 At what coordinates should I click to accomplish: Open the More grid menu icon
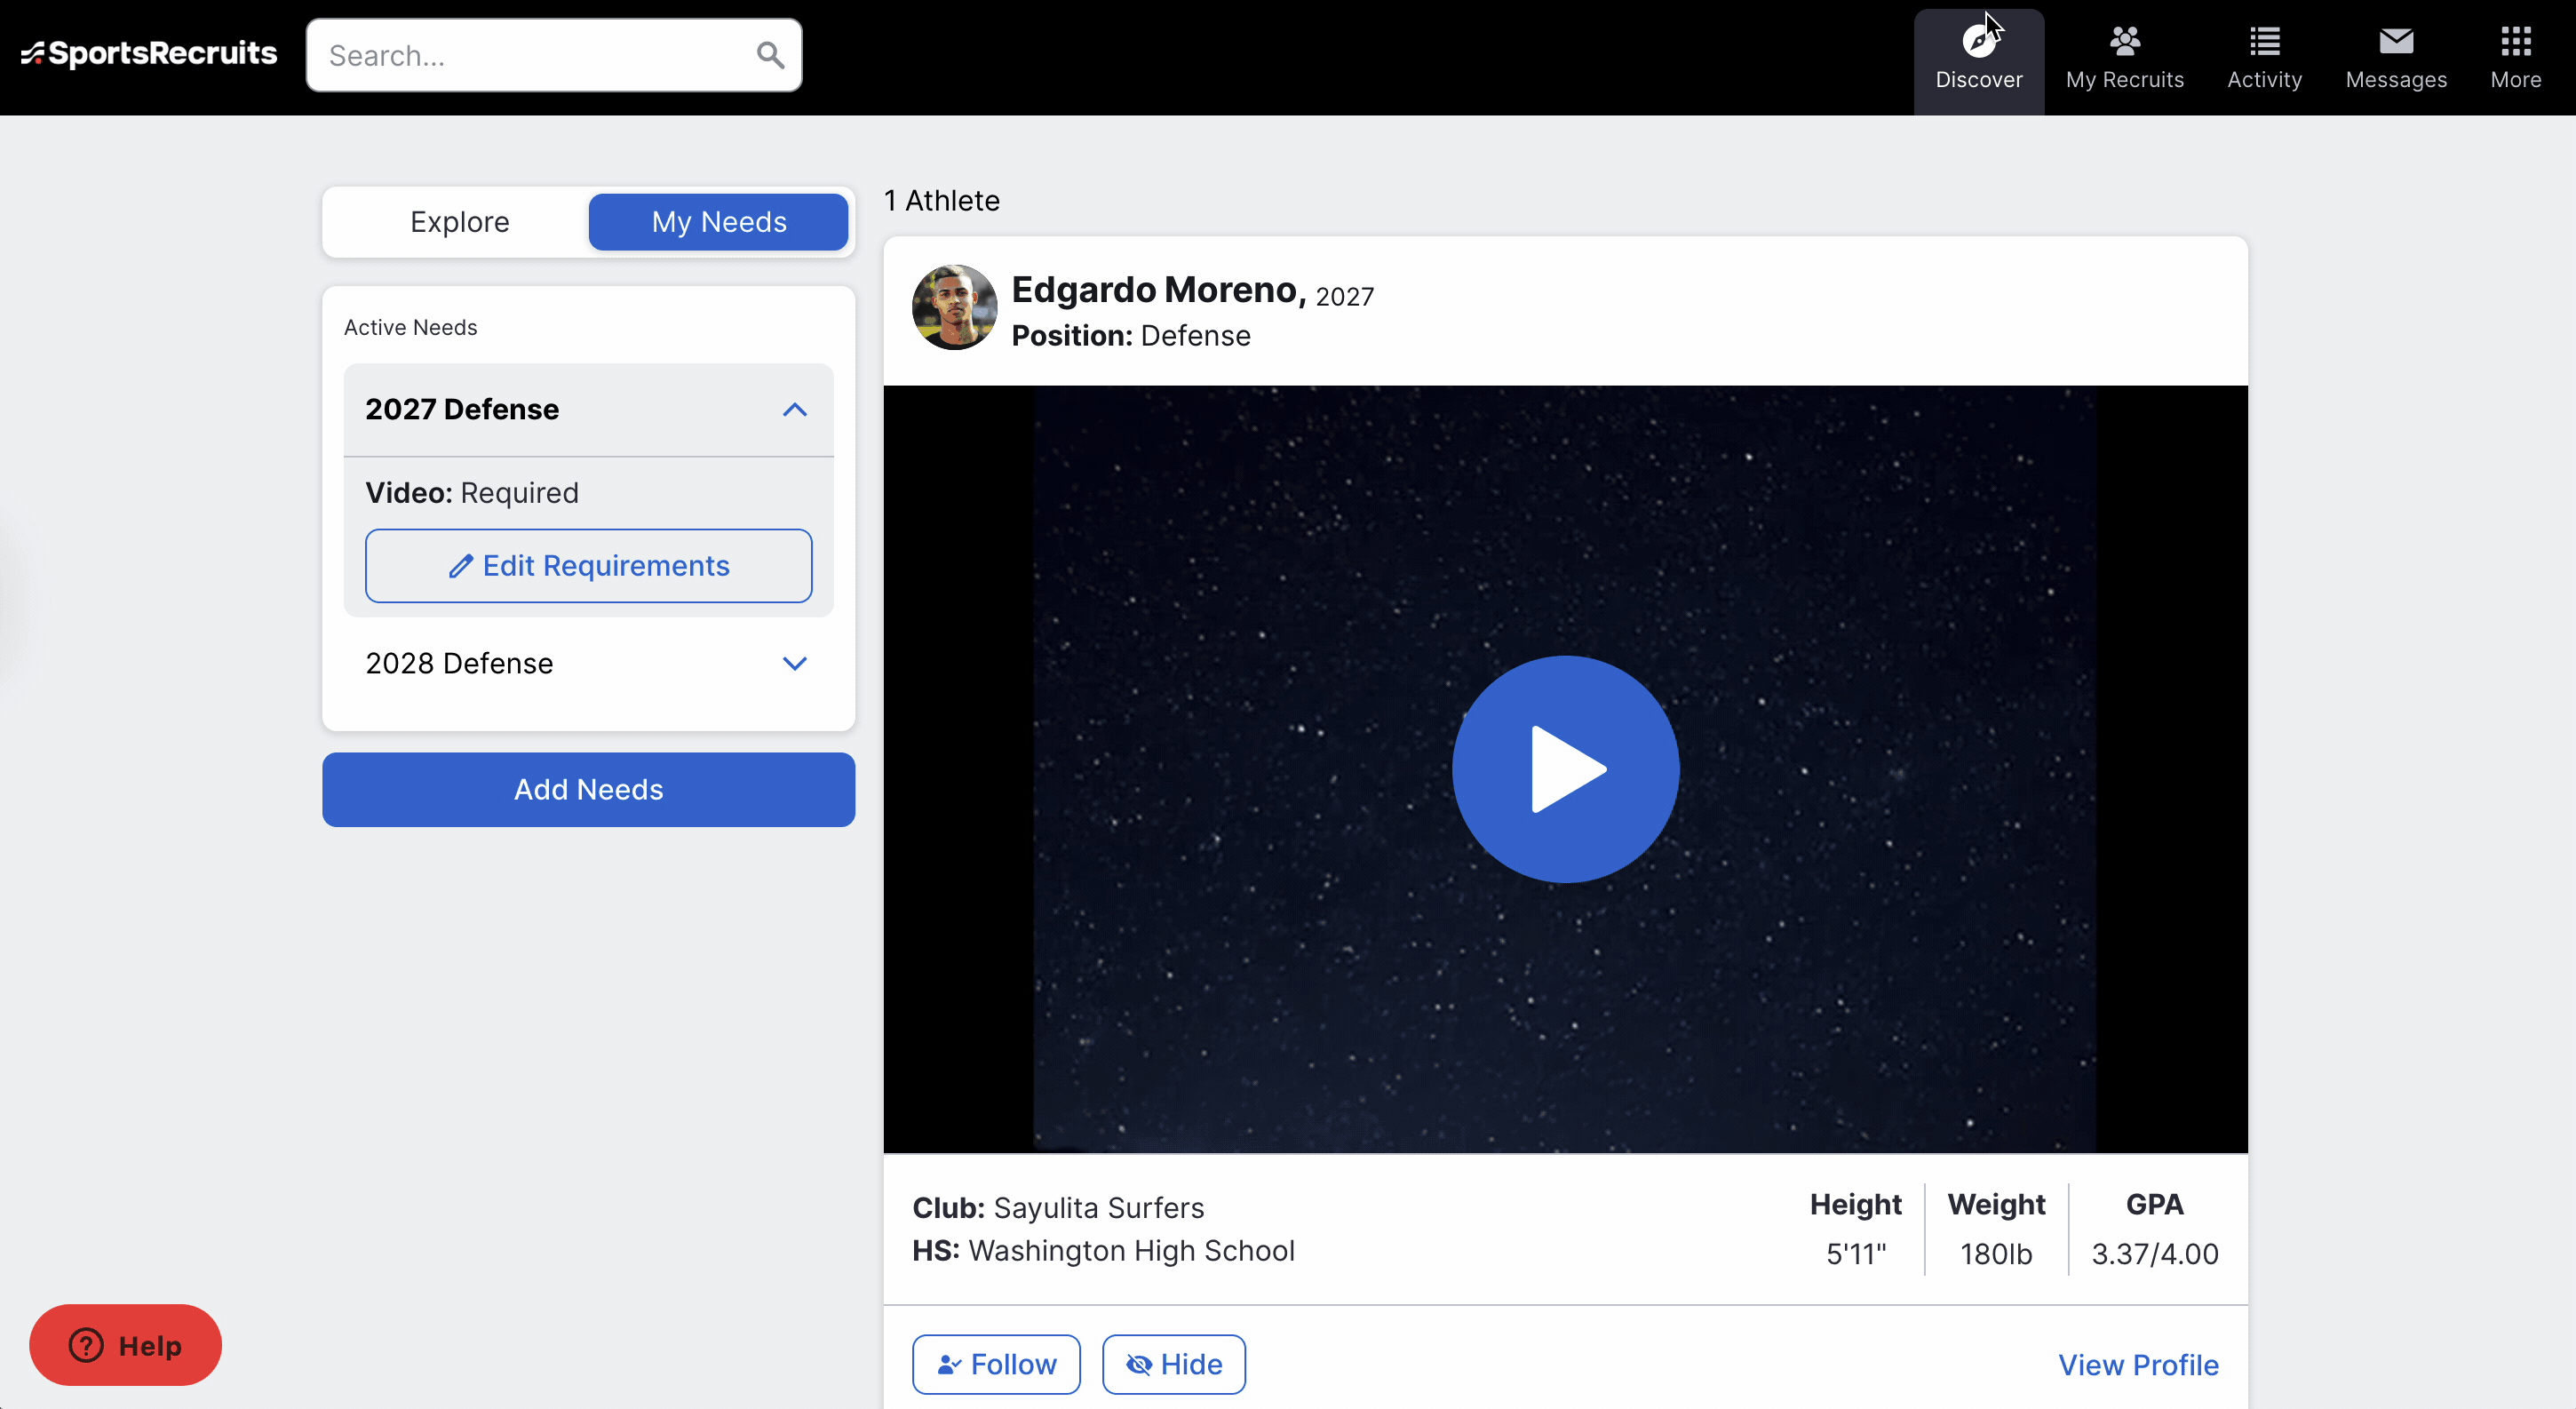2515,42
